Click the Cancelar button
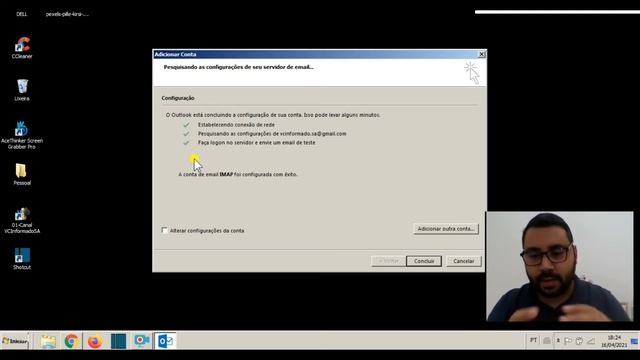Viewport: 640px width, 360px height. pyautogui.click(x=464, y=261)
